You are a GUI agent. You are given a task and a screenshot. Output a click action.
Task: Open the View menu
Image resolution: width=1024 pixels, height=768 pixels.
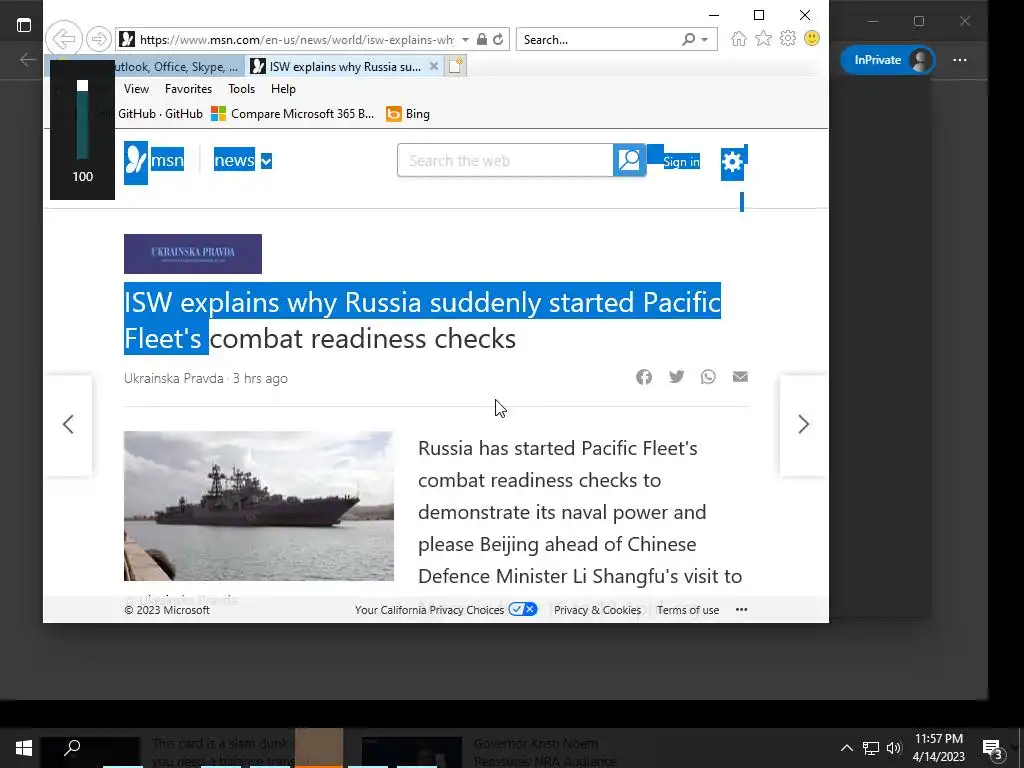pyautogui.click(x=136, y=89)
